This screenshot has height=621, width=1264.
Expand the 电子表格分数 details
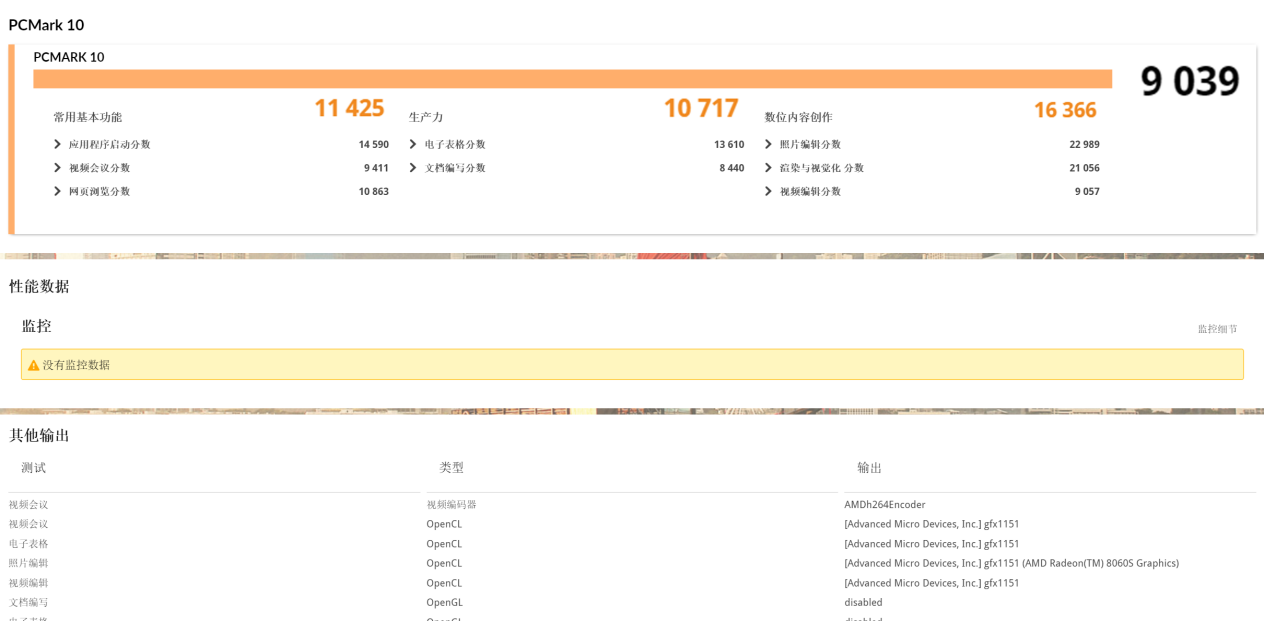pos(413,144)
